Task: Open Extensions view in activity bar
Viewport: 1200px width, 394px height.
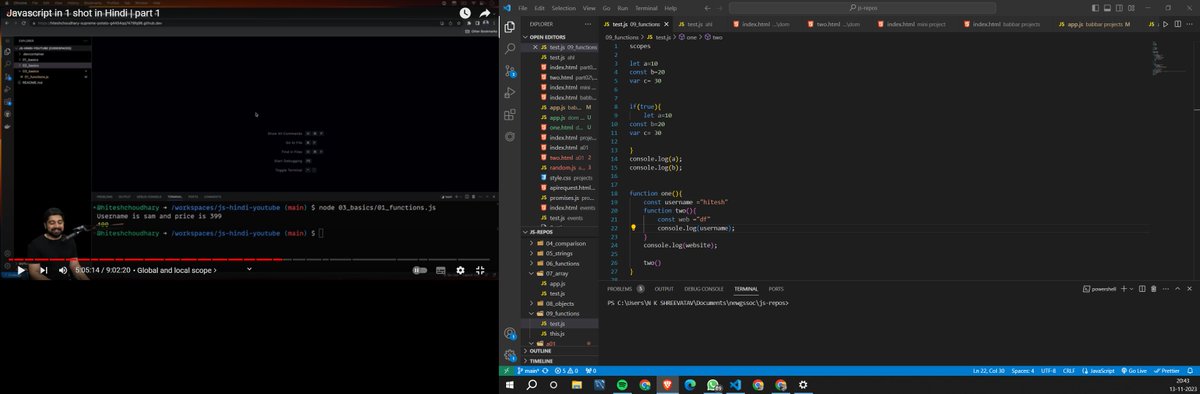Action: coord(510,115)
